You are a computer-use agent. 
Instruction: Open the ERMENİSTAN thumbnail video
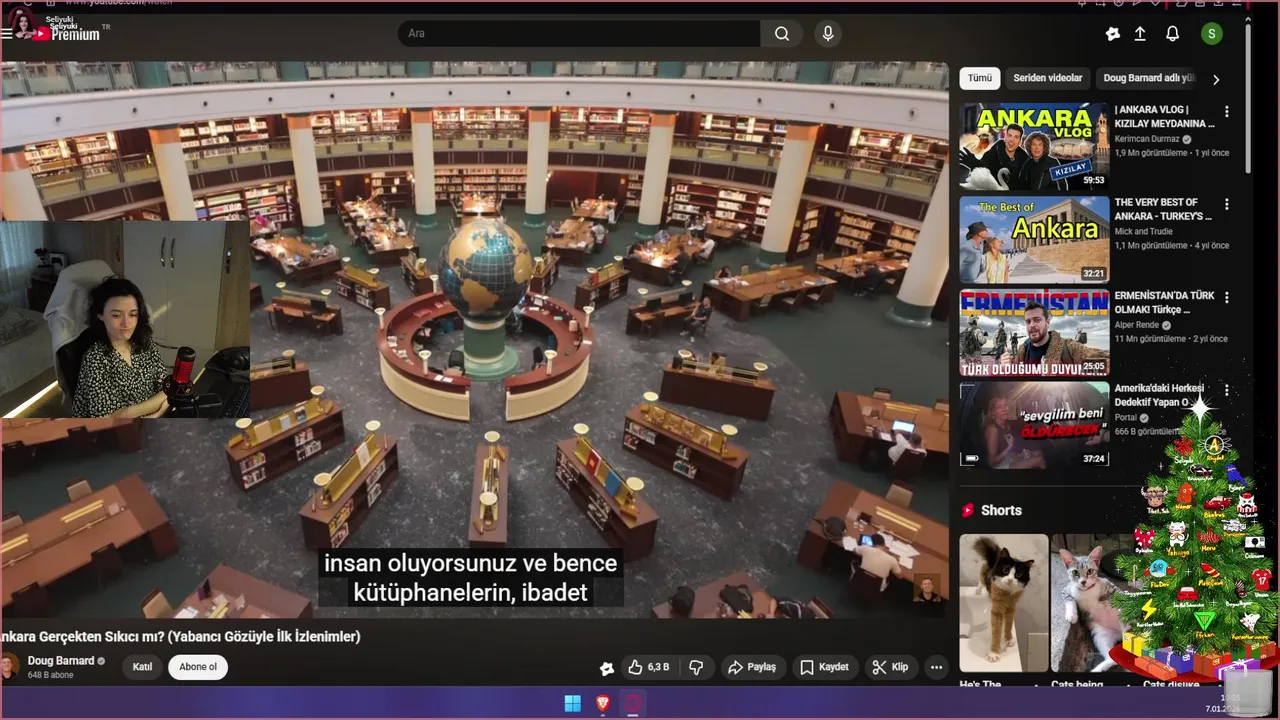(1034, 333)
